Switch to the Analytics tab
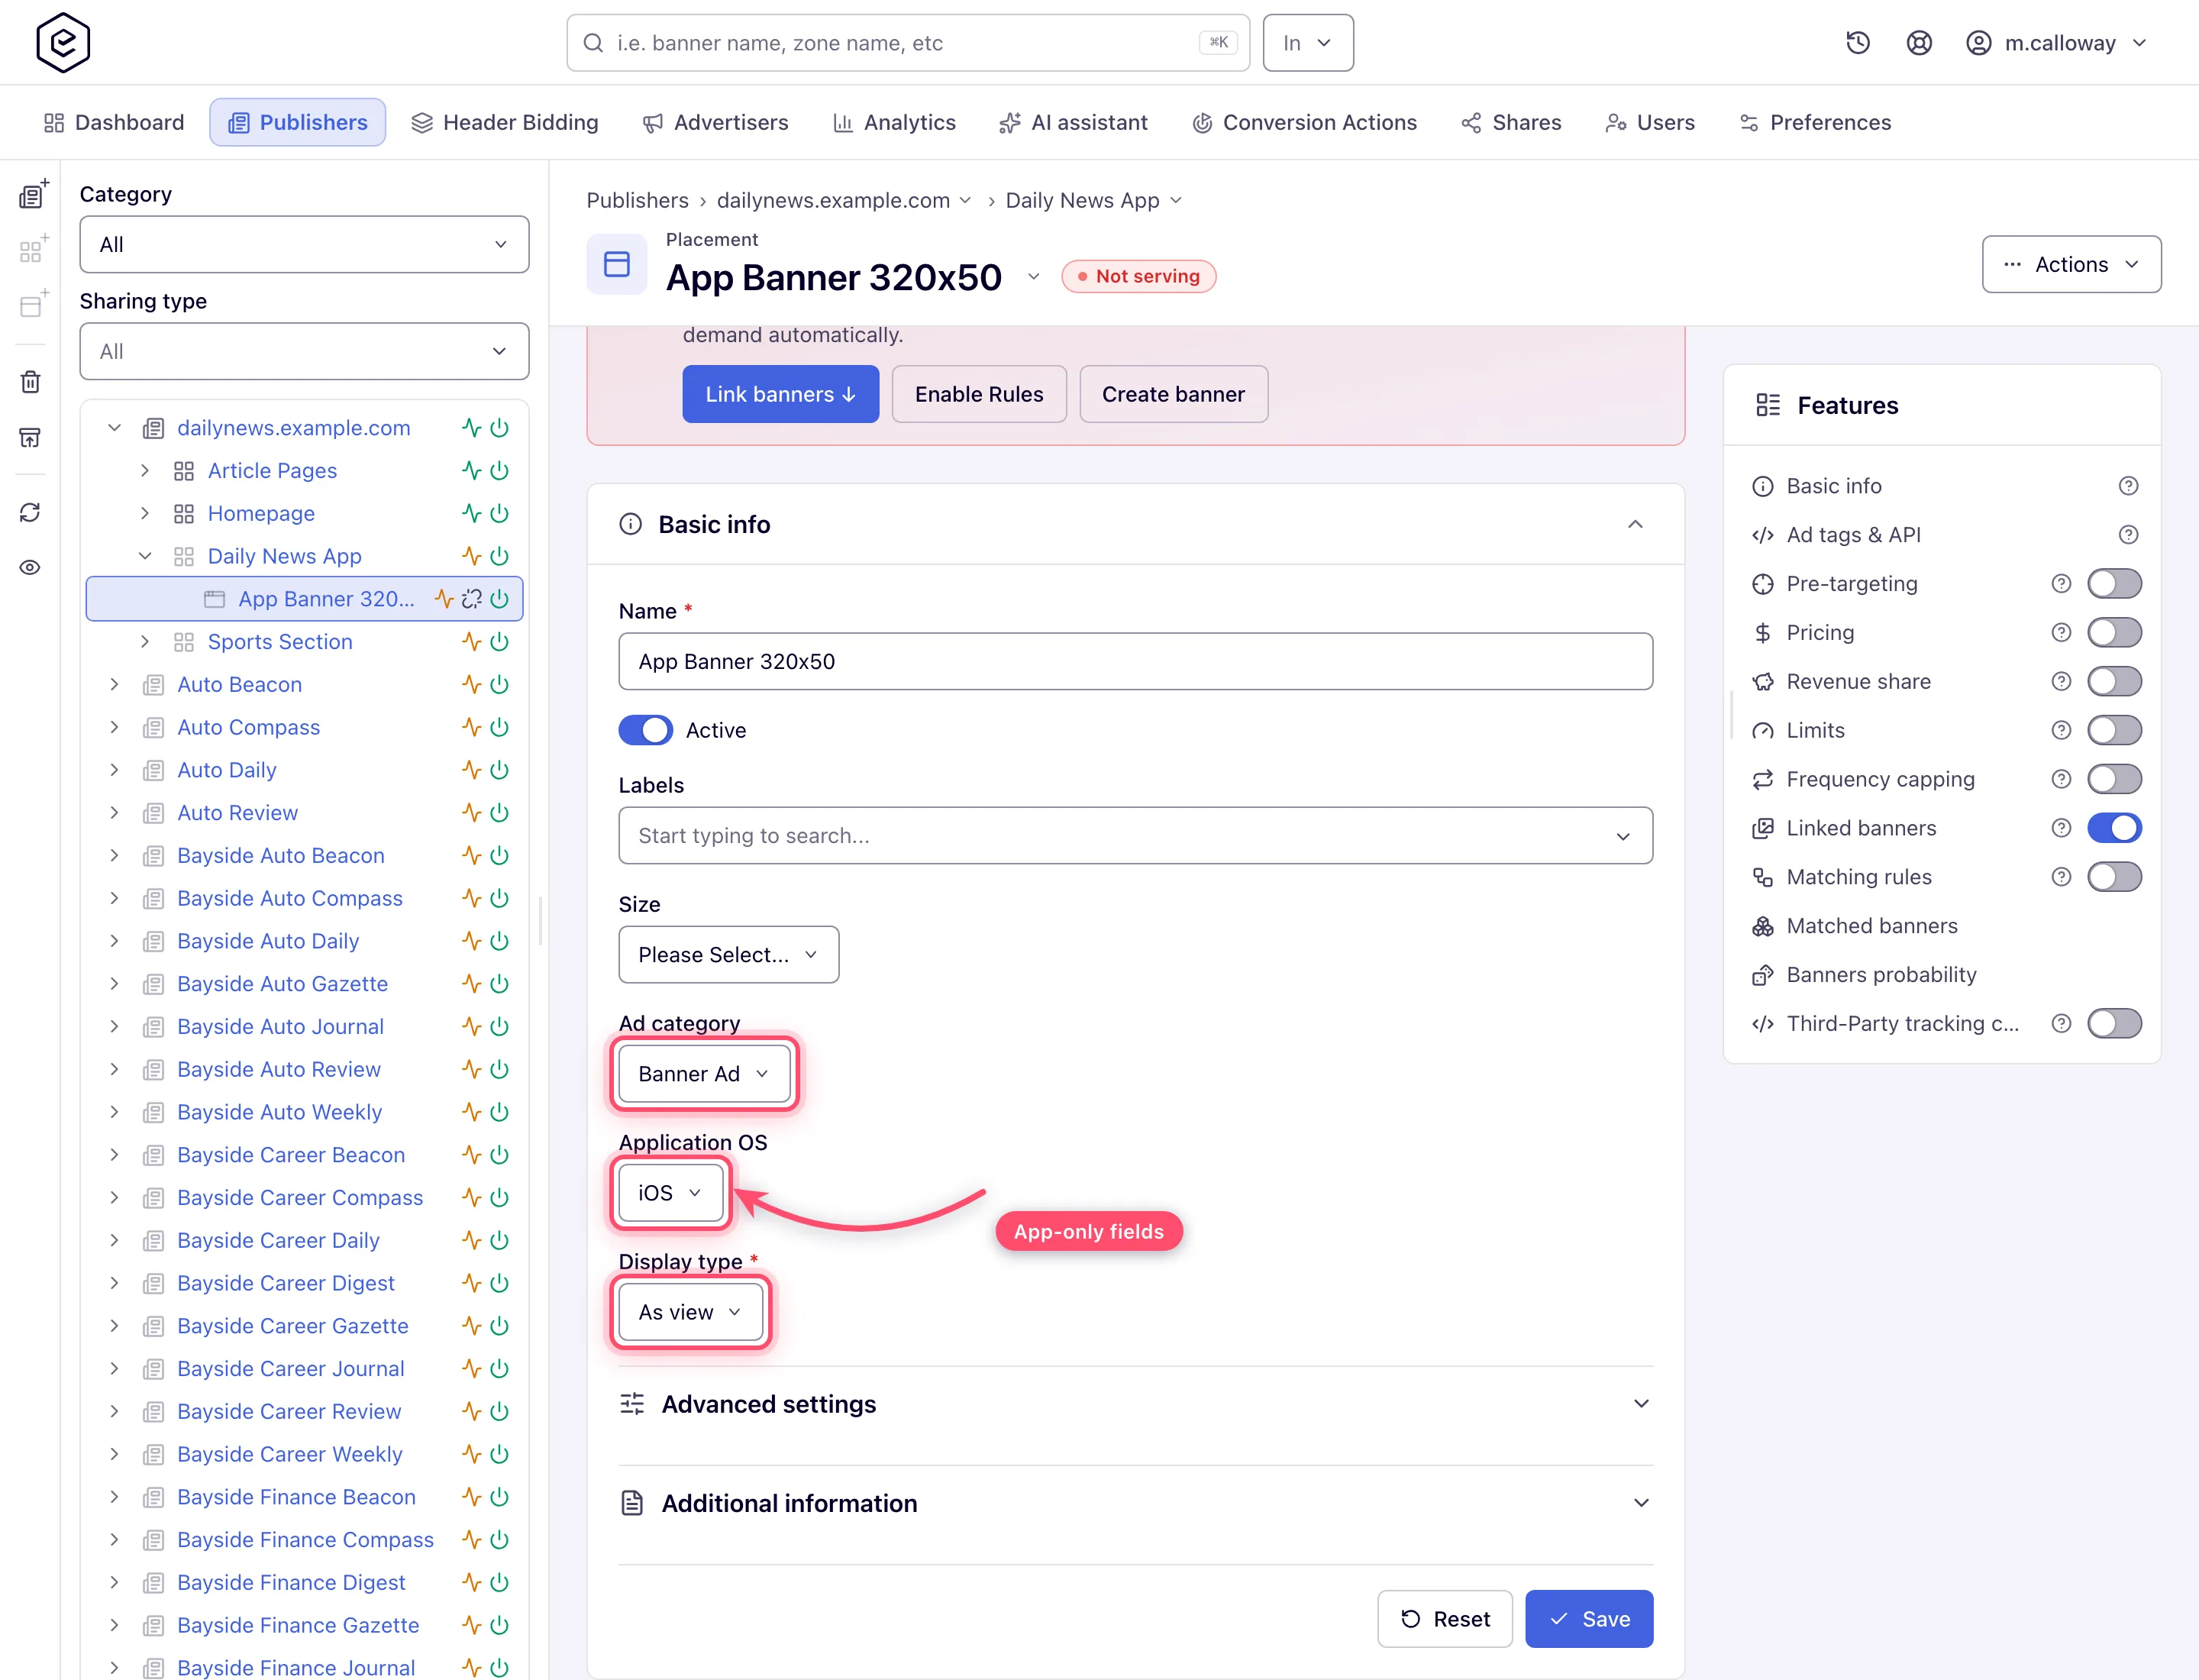Viewport: 2199px width, 1680px height. tap(895, 122)
